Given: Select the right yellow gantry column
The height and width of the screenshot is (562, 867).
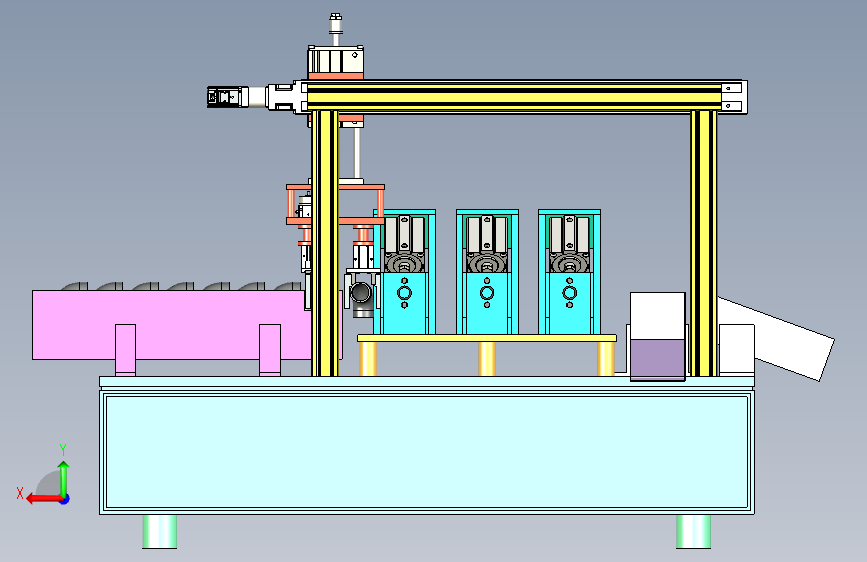Looking at the screenshot, I should [703, 243].
